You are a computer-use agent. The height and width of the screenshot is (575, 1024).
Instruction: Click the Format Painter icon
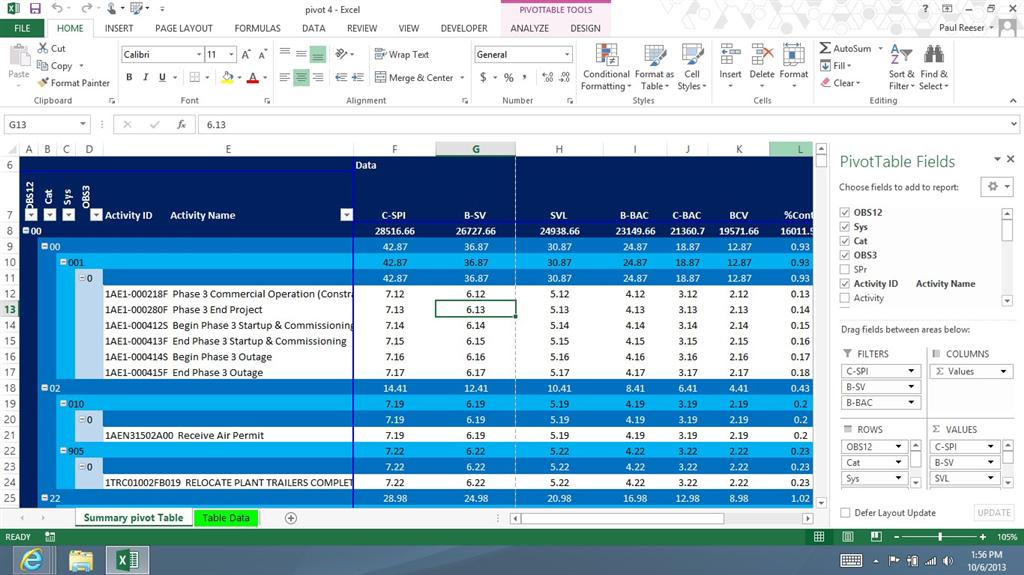coord(43,83)
